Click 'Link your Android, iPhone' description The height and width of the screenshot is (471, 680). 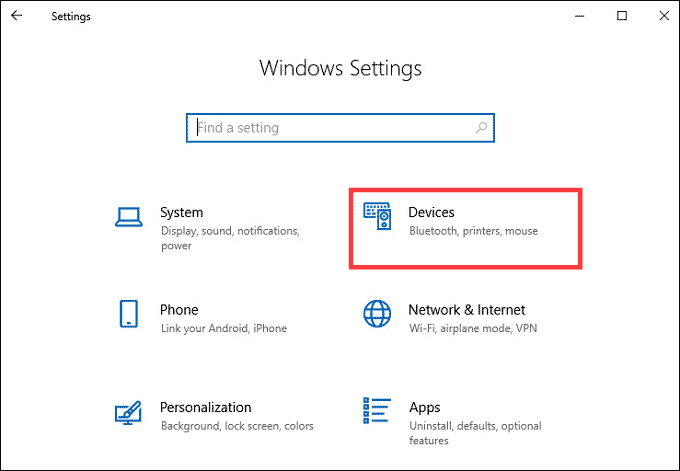224,328
